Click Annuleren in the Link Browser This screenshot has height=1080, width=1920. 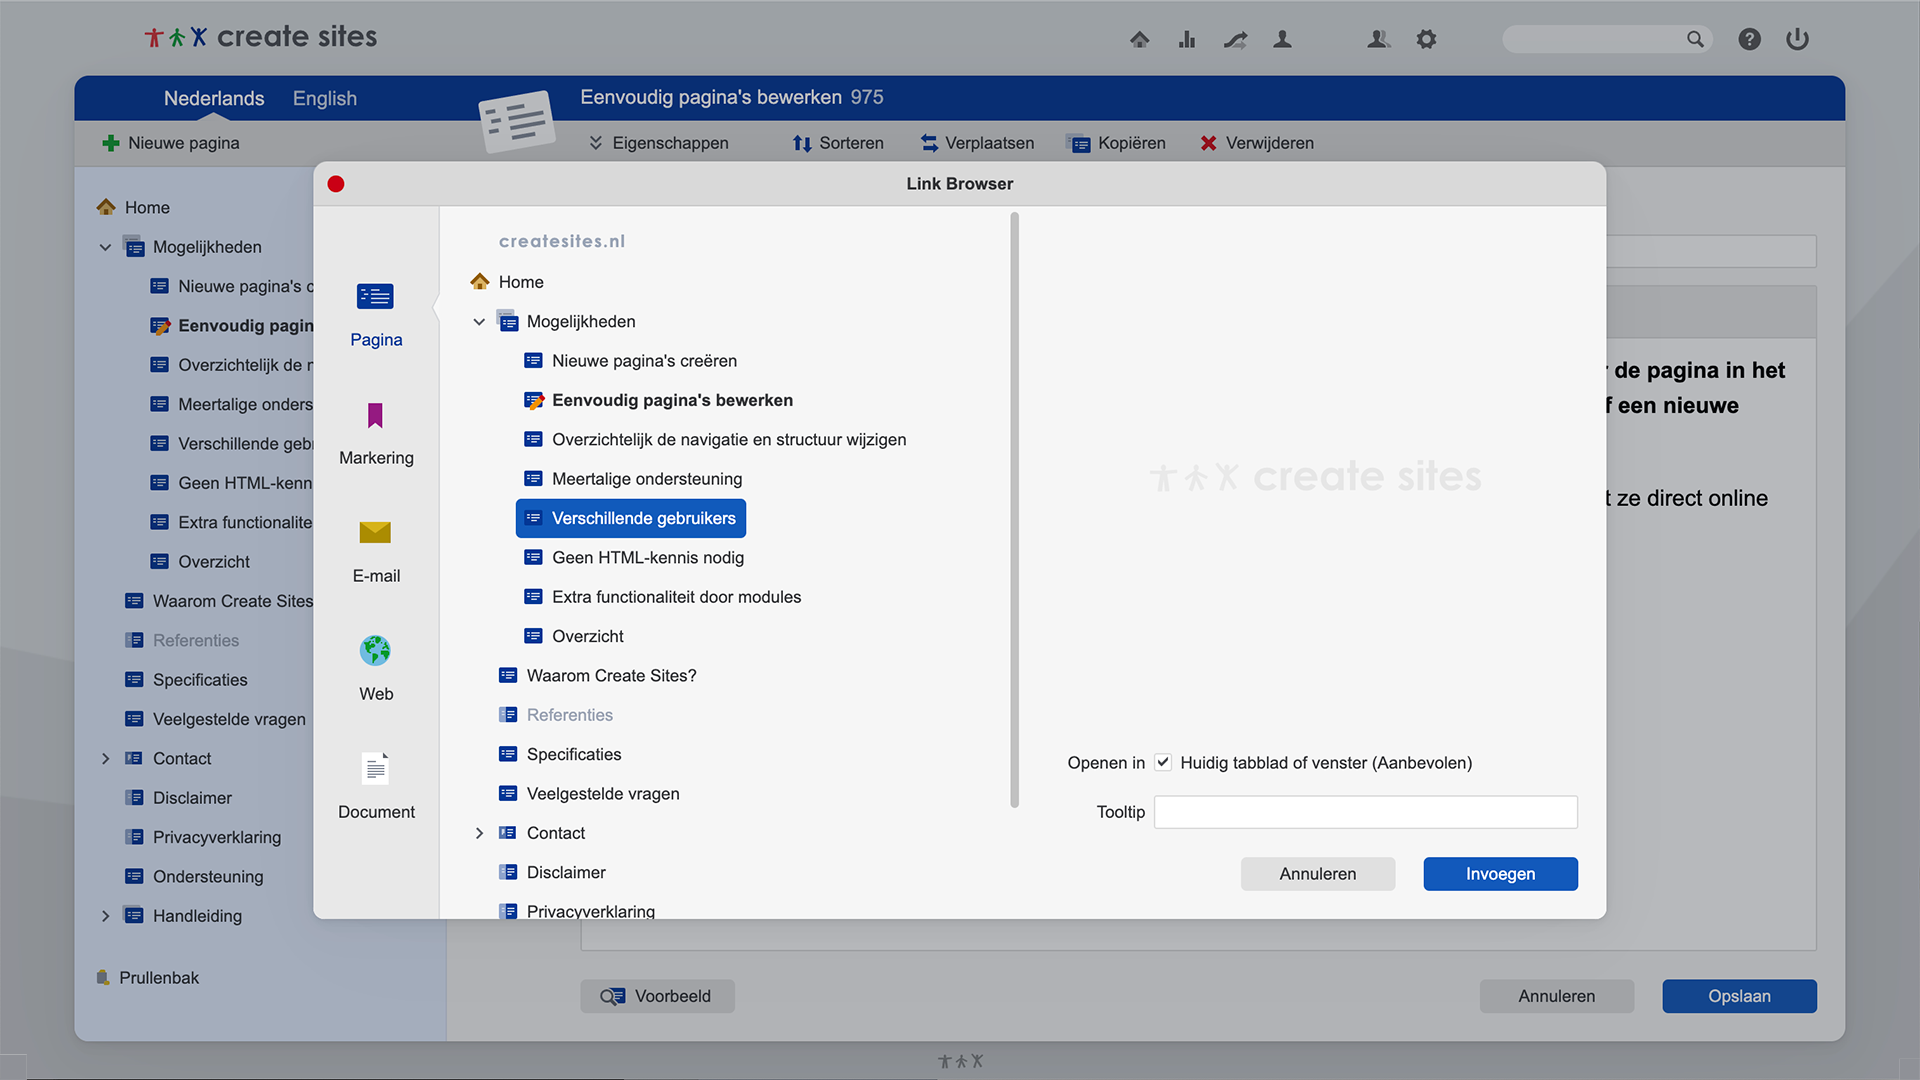(1318, 874)
